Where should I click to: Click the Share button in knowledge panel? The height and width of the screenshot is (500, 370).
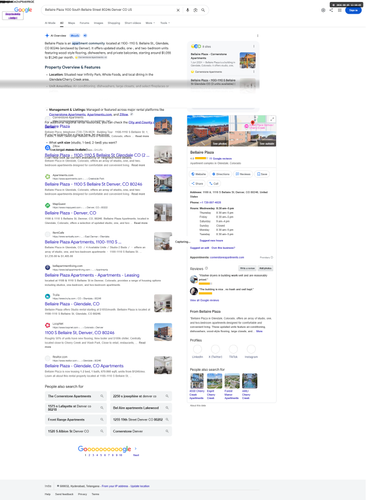coord(197,183)
